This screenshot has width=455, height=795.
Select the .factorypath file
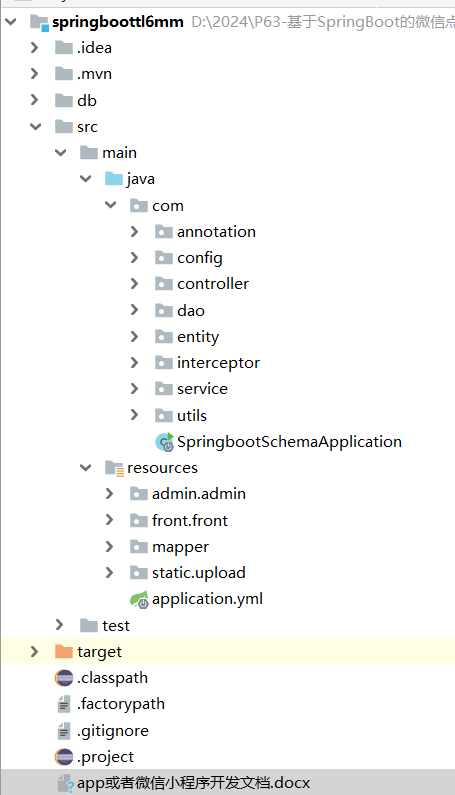coord(121,704)
